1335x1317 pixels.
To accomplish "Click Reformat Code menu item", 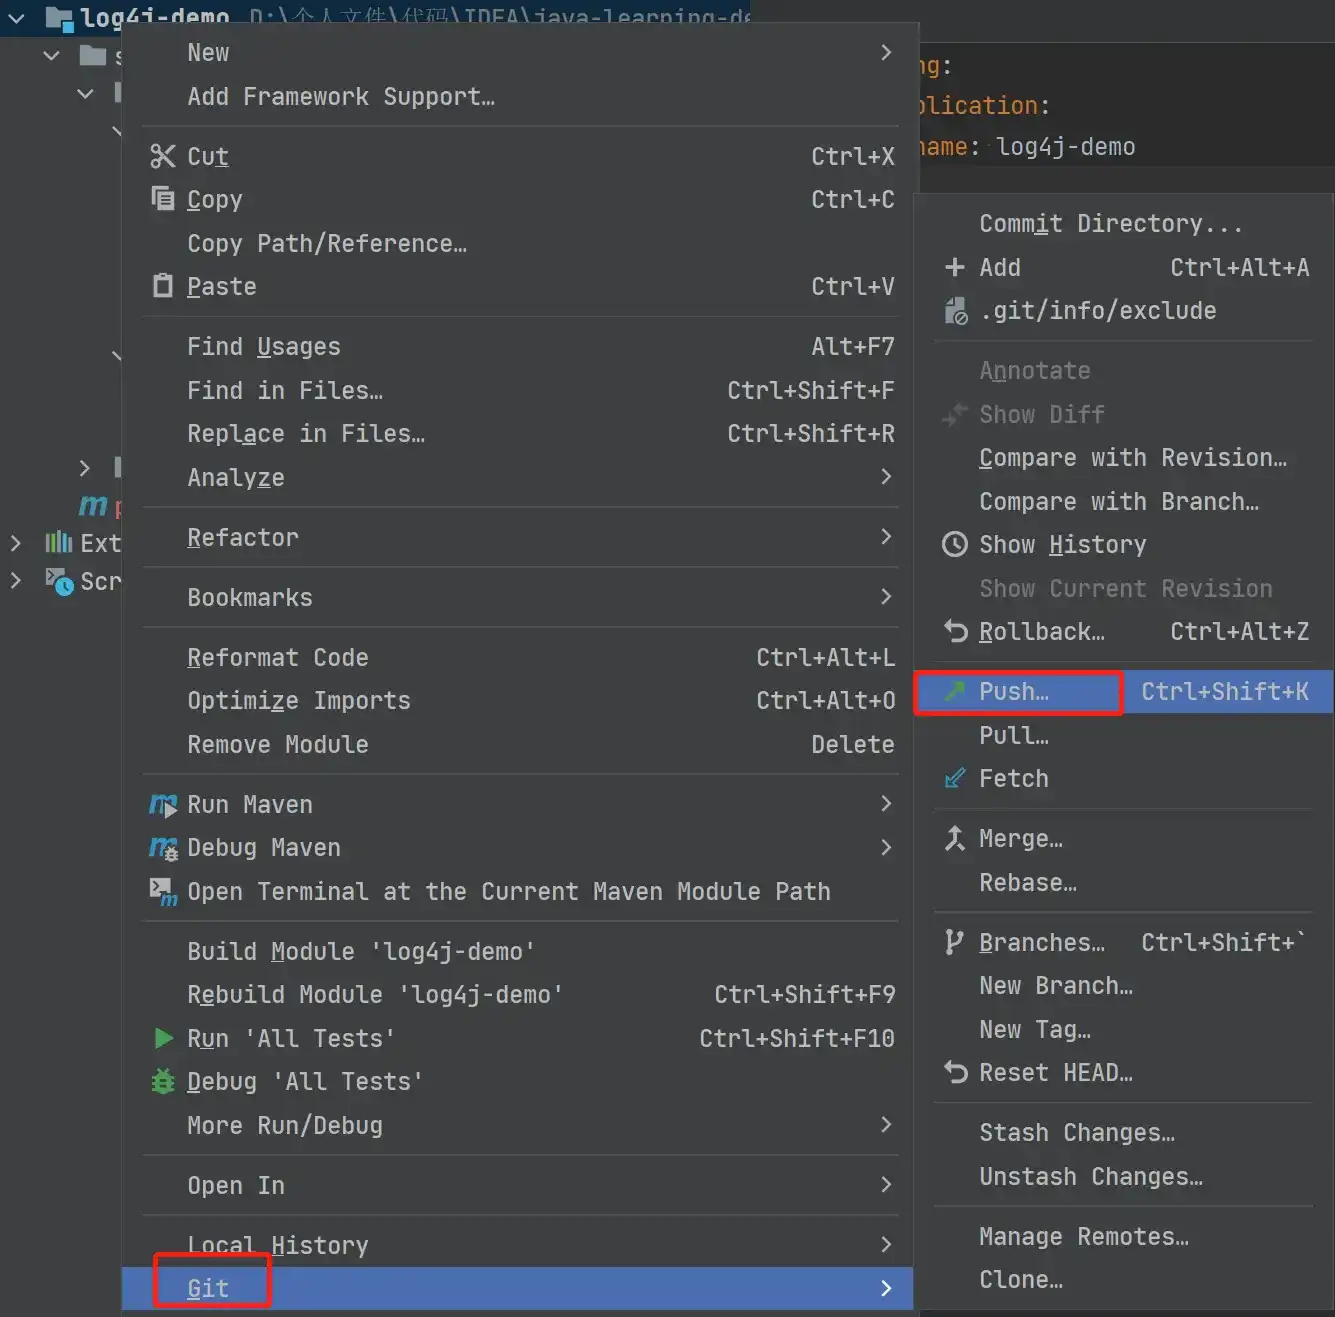I will click(x=278, y=657).
